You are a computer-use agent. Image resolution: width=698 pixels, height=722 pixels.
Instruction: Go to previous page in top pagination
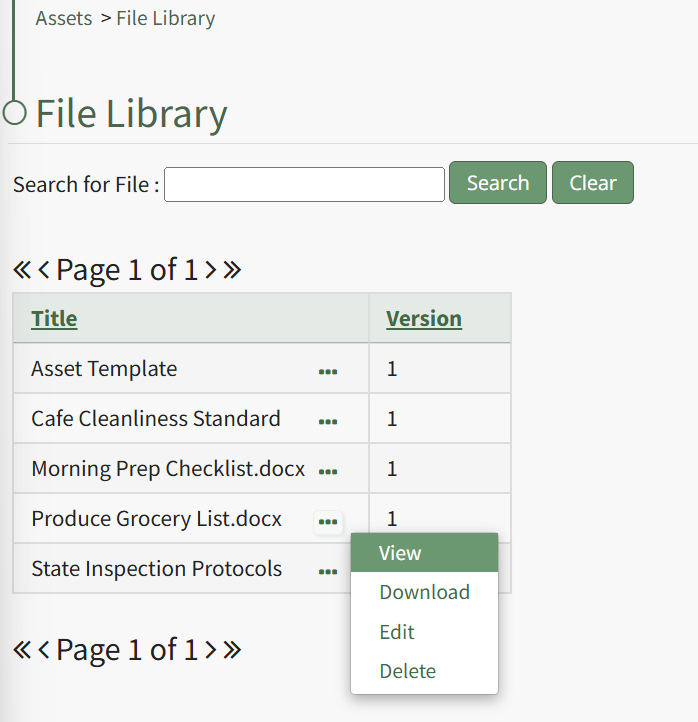click(44, 270)
